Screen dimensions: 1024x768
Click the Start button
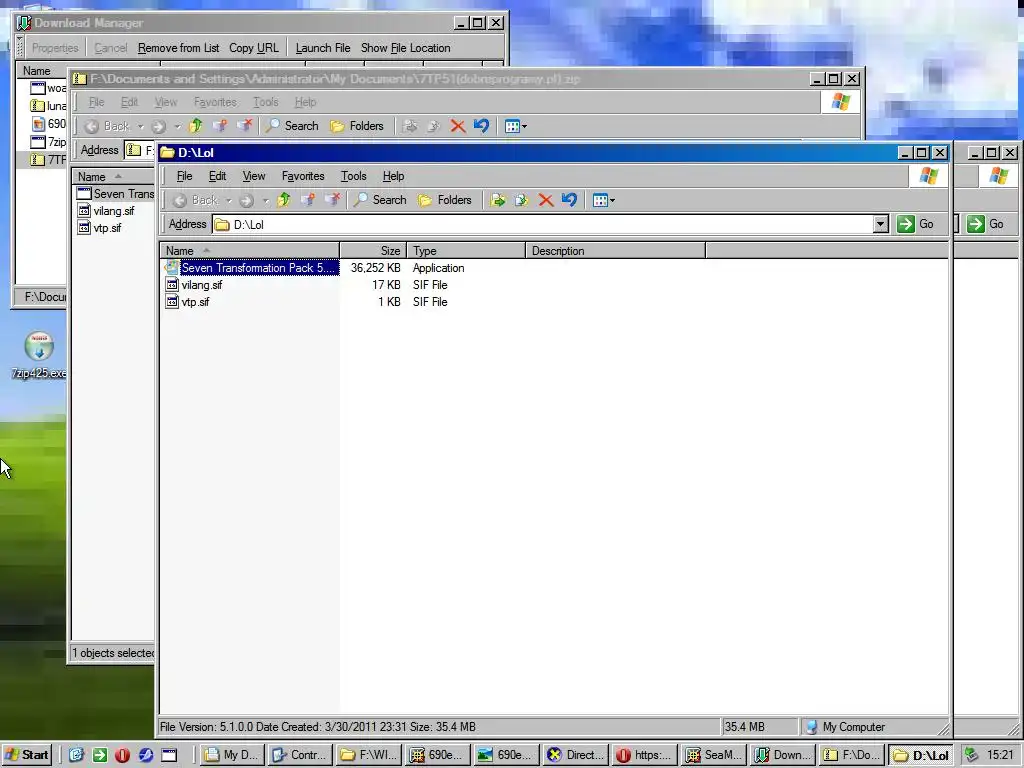[27, 755]
